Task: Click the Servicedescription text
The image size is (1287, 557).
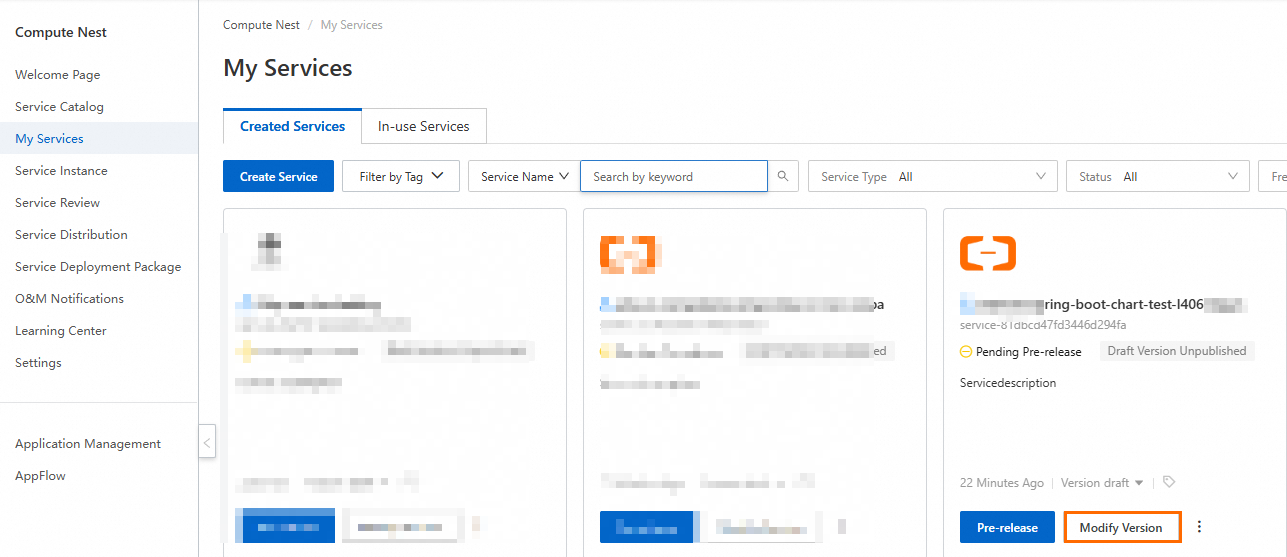Action: coord(1008,383)
